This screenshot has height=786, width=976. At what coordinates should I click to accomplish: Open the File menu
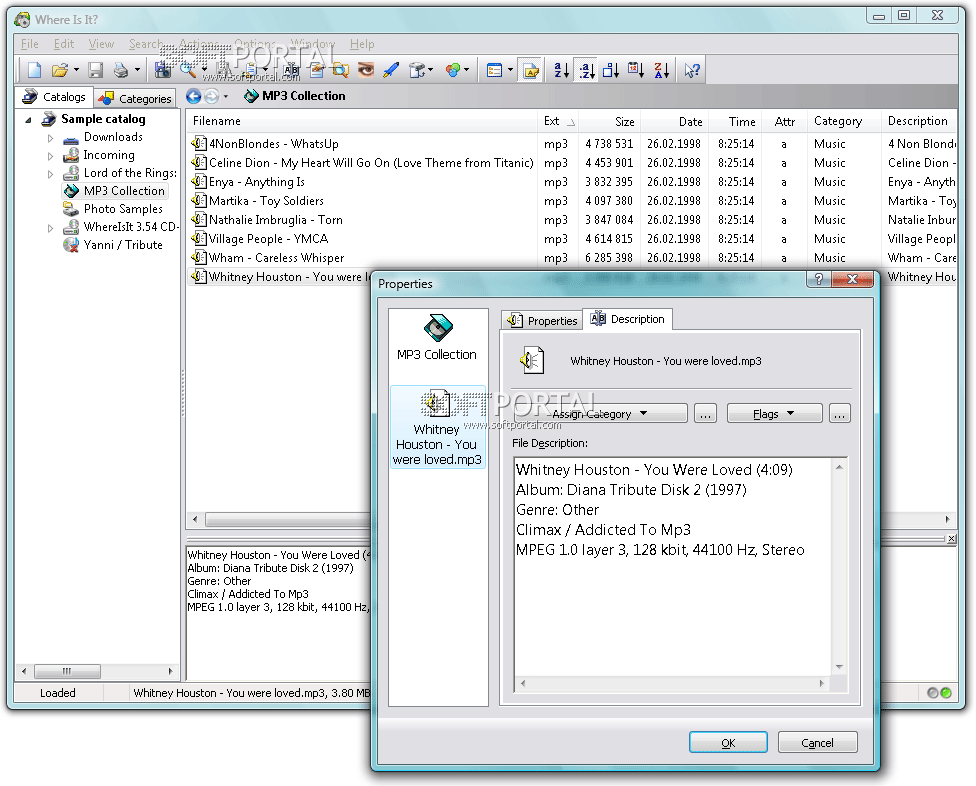[x=30, y=44]
